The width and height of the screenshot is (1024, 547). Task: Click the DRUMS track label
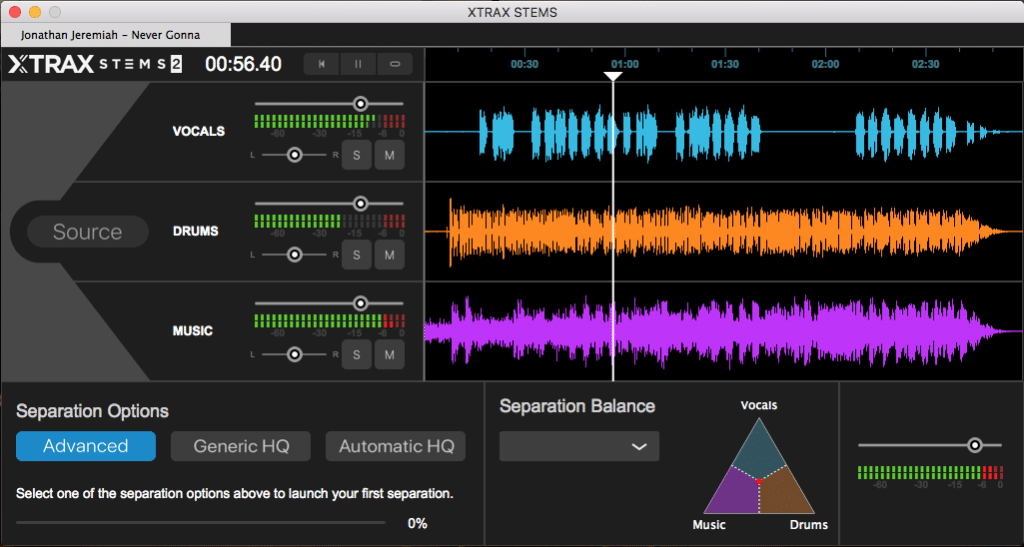195,231
